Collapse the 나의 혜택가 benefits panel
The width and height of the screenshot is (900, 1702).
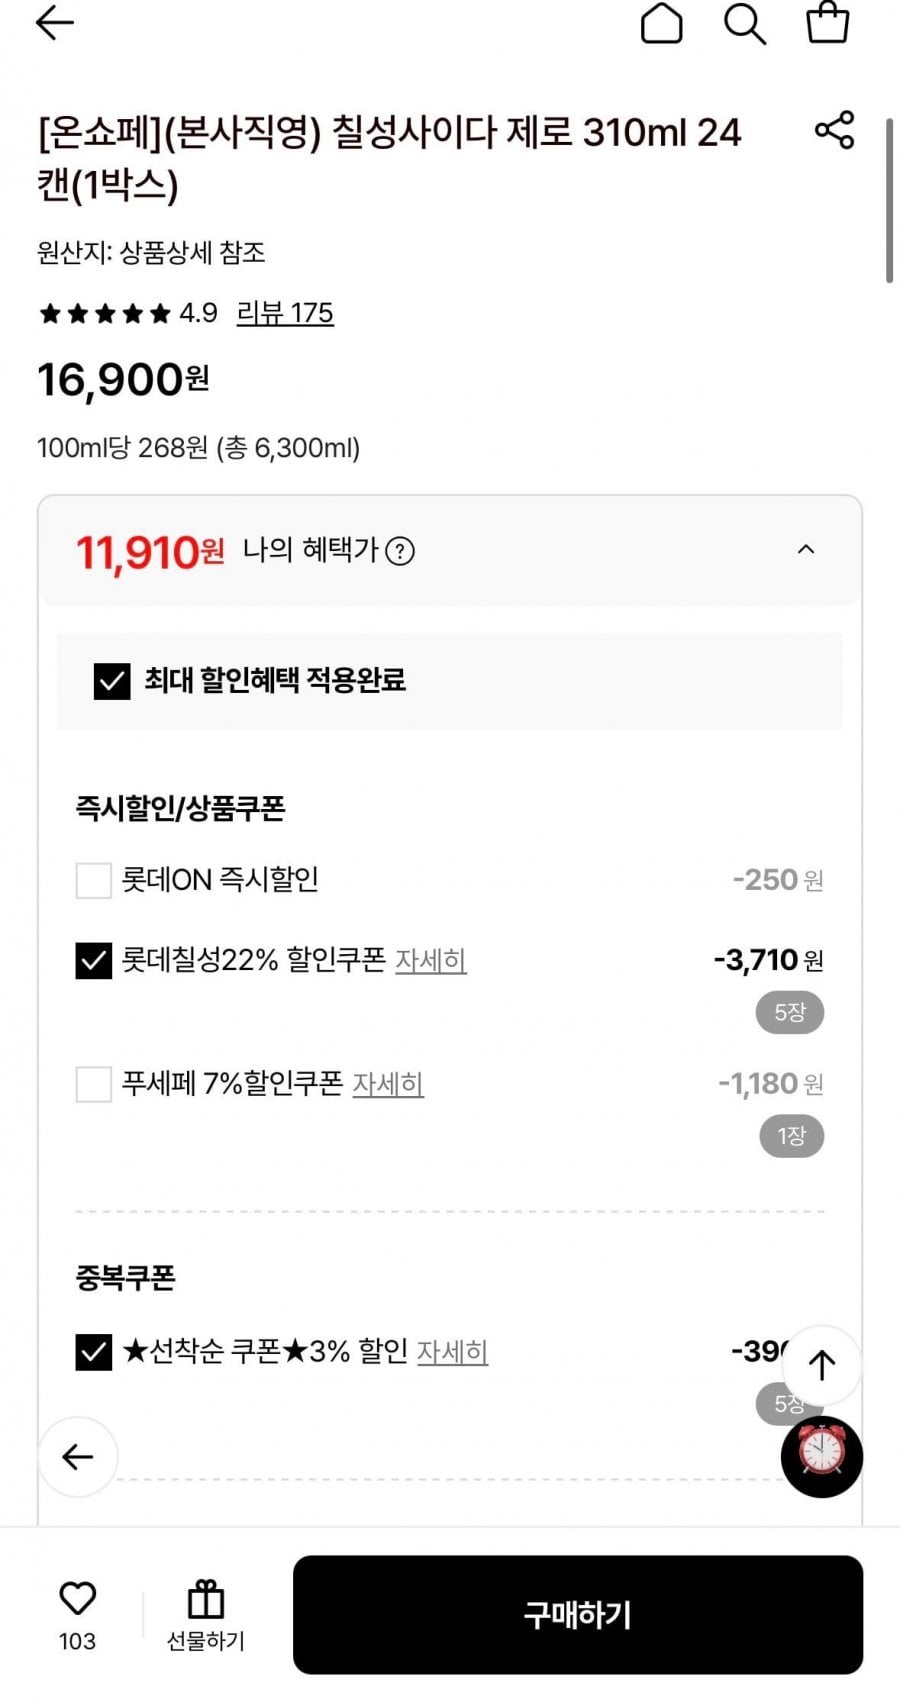(806, 550)
